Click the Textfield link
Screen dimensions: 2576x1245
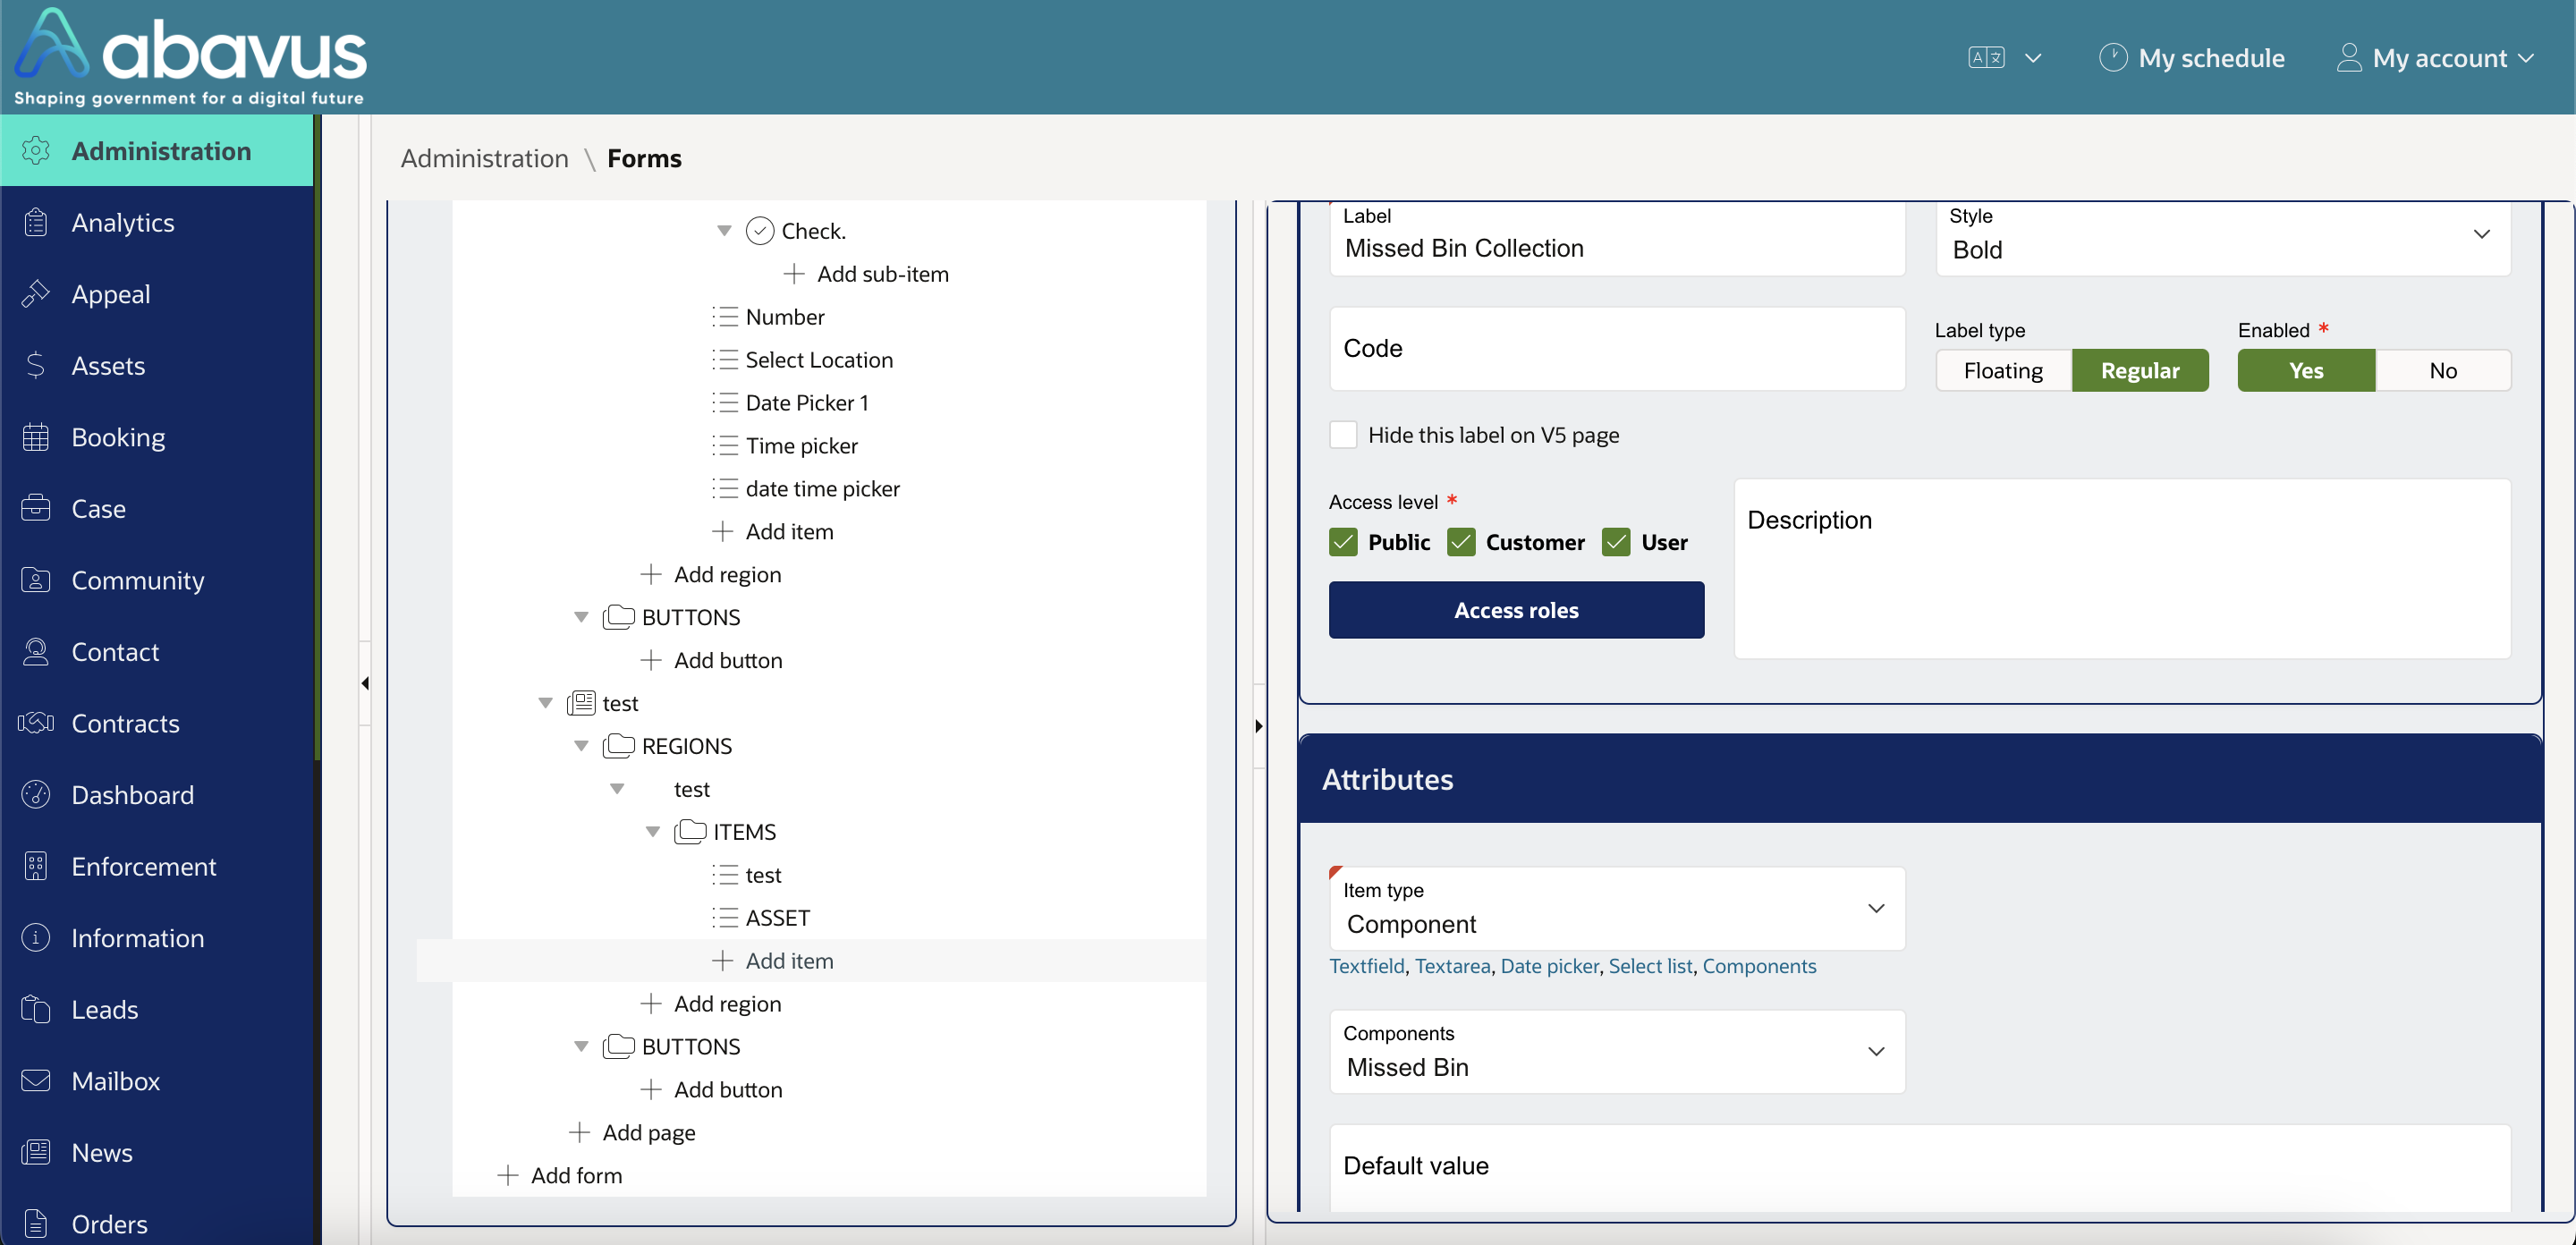[1367, 966]
